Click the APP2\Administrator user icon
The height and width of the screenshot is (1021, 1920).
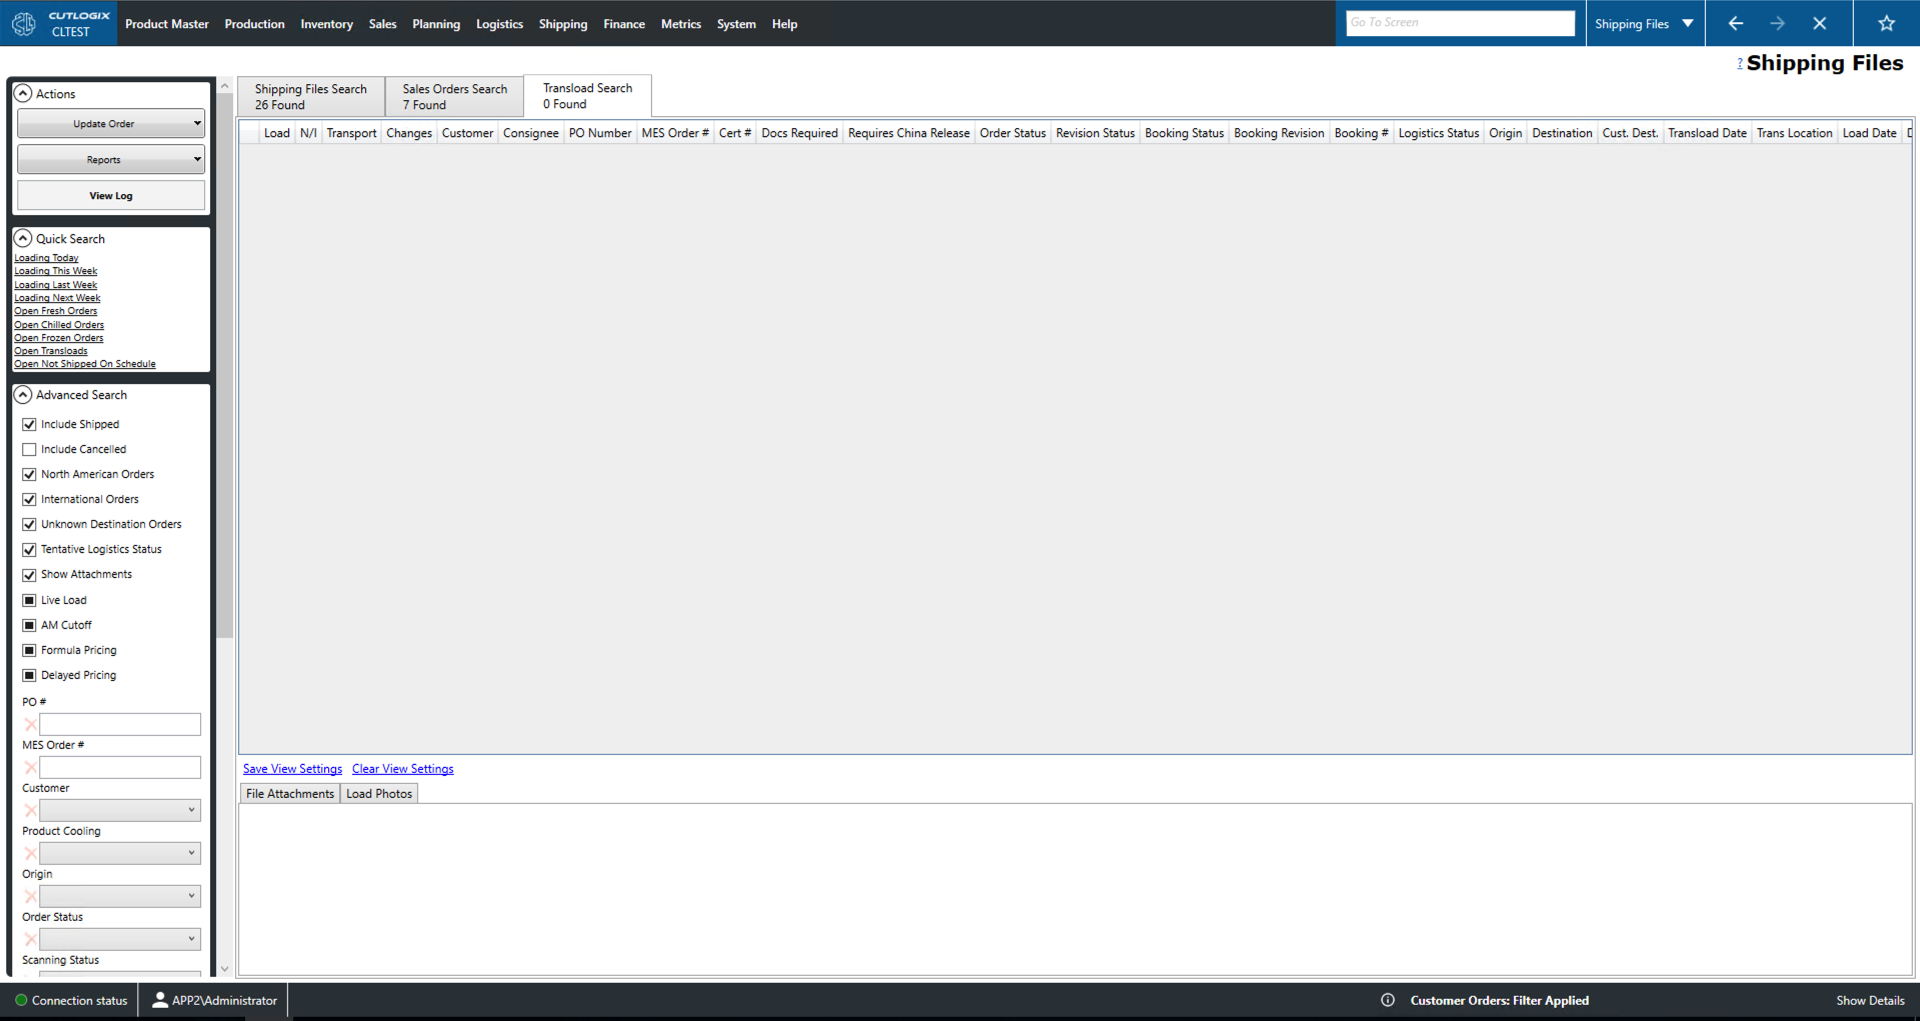pyautogui.click(x=160, y=1000)
